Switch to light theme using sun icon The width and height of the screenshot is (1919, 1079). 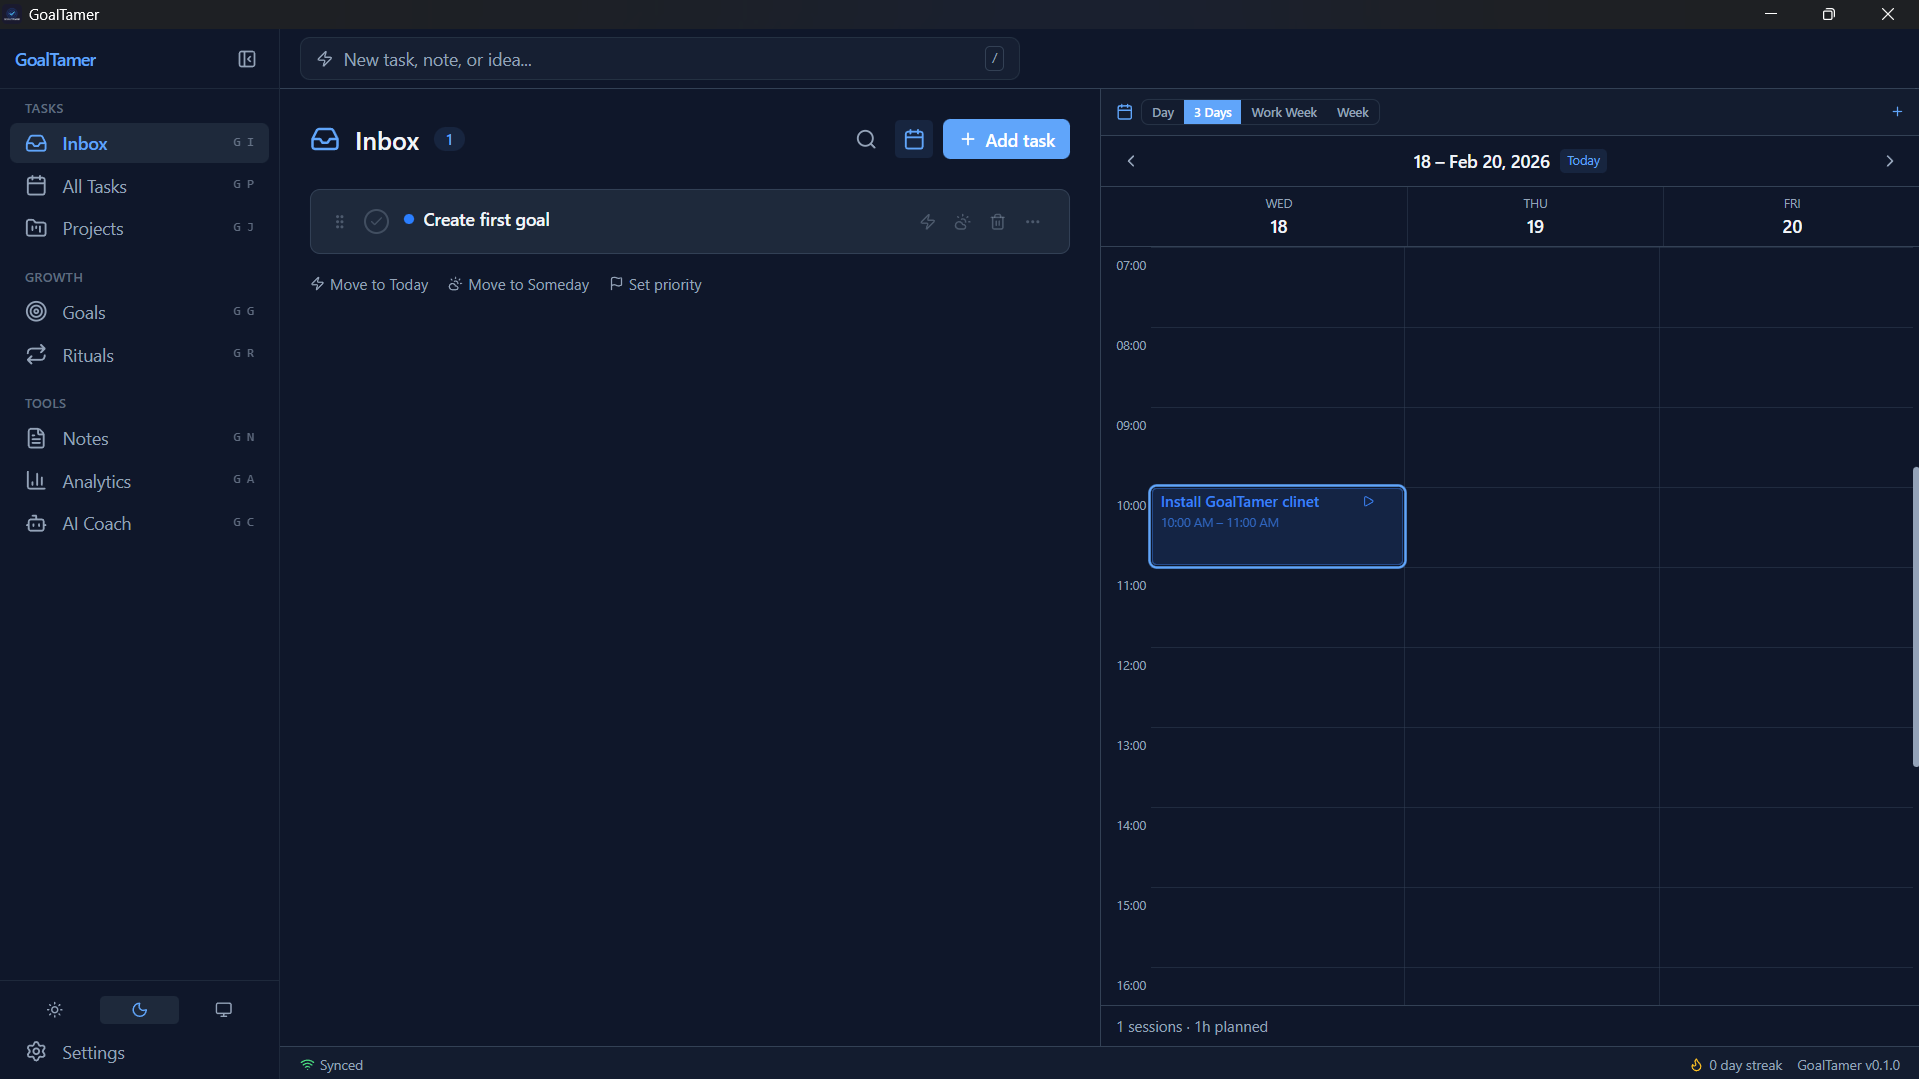[x=54, y=1009]
